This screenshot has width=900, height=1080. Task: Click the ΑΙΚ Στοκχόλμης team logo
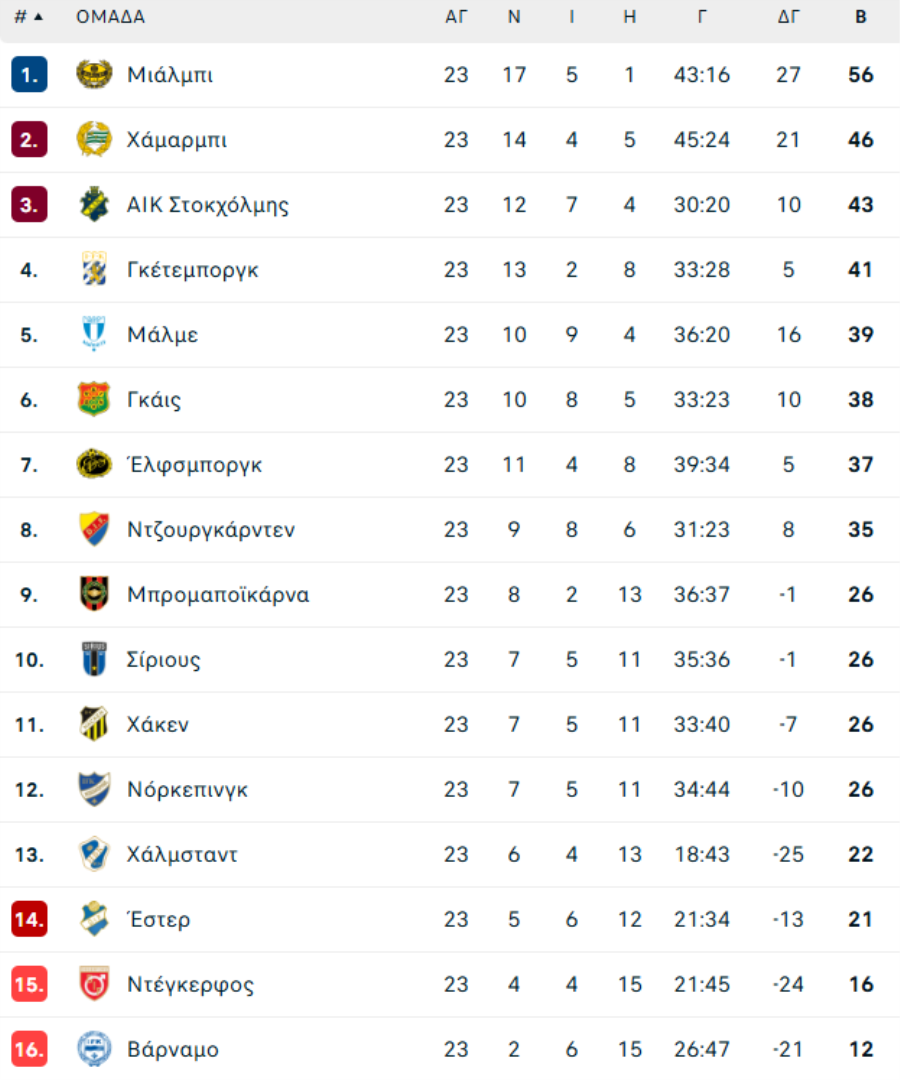94,205
